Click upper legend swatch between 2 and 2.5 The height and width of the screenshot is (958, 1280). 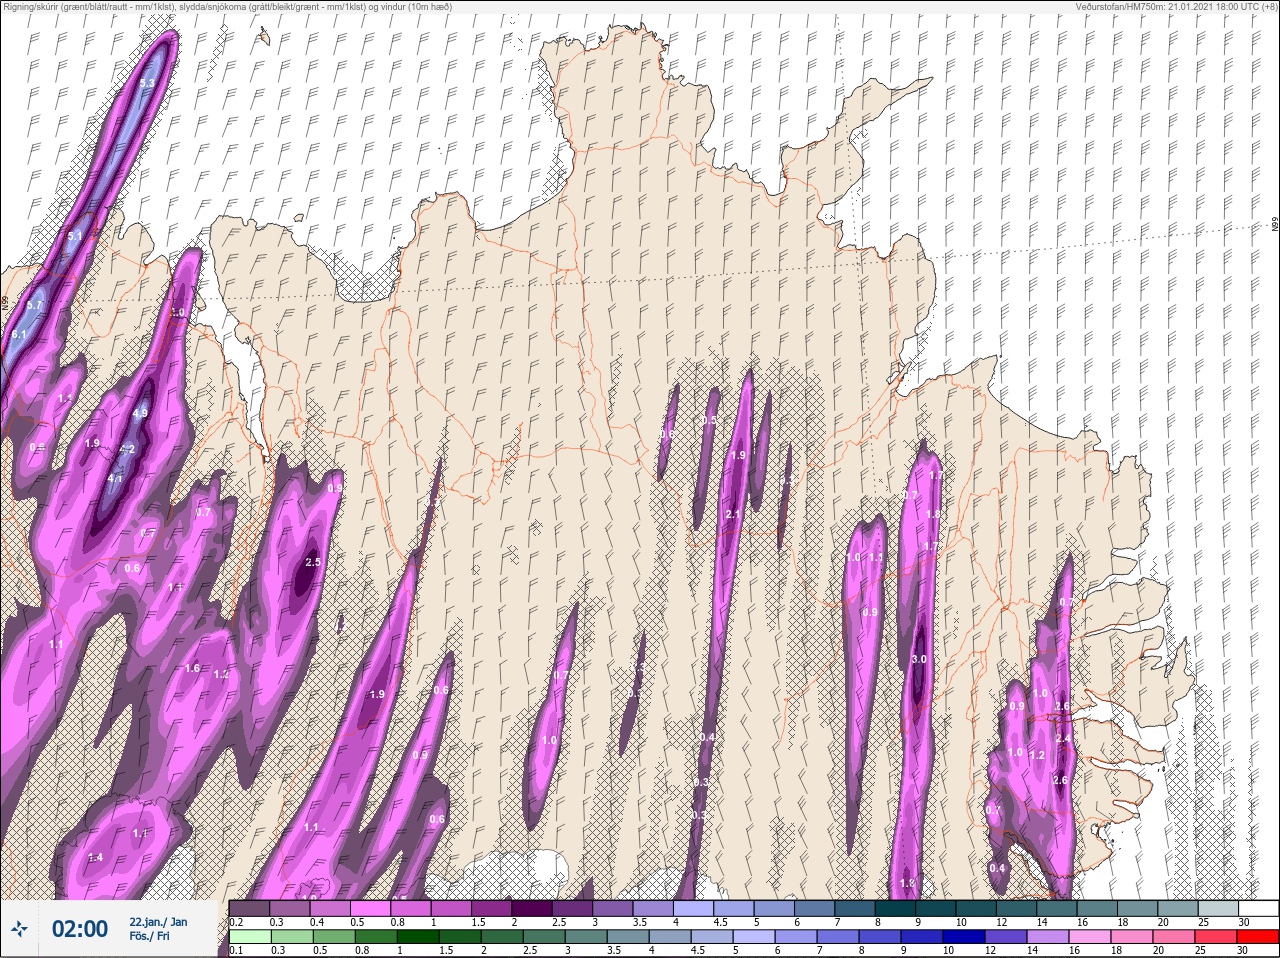[x=532, y=908]
